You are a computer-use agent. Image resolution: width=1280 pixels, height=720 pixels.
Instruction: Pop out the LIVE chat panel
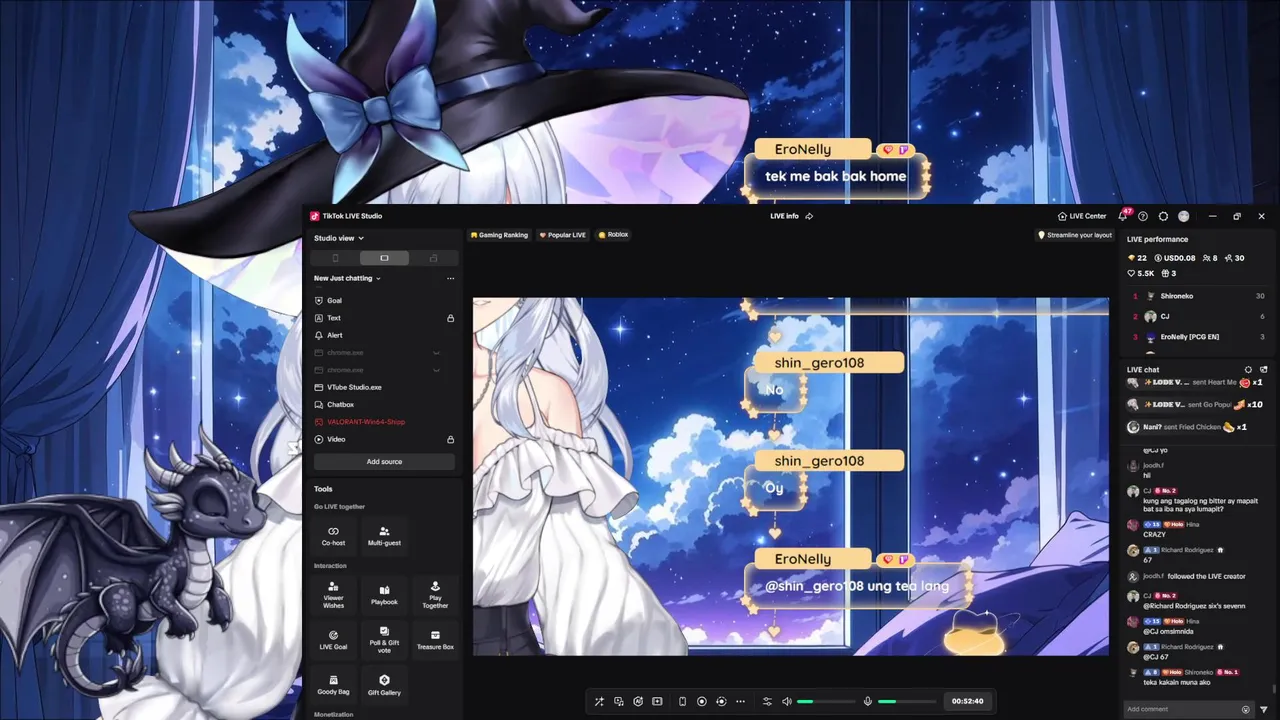click(x=1264, y=370)
